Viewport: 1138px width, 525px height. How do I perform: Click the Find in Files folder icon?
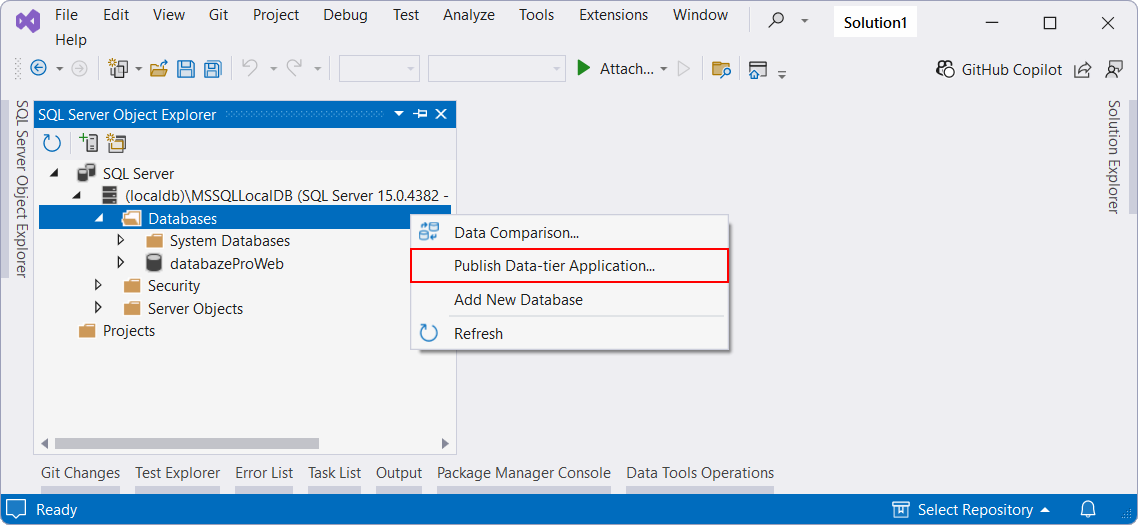pyautogui.click(x=721, y=69)
